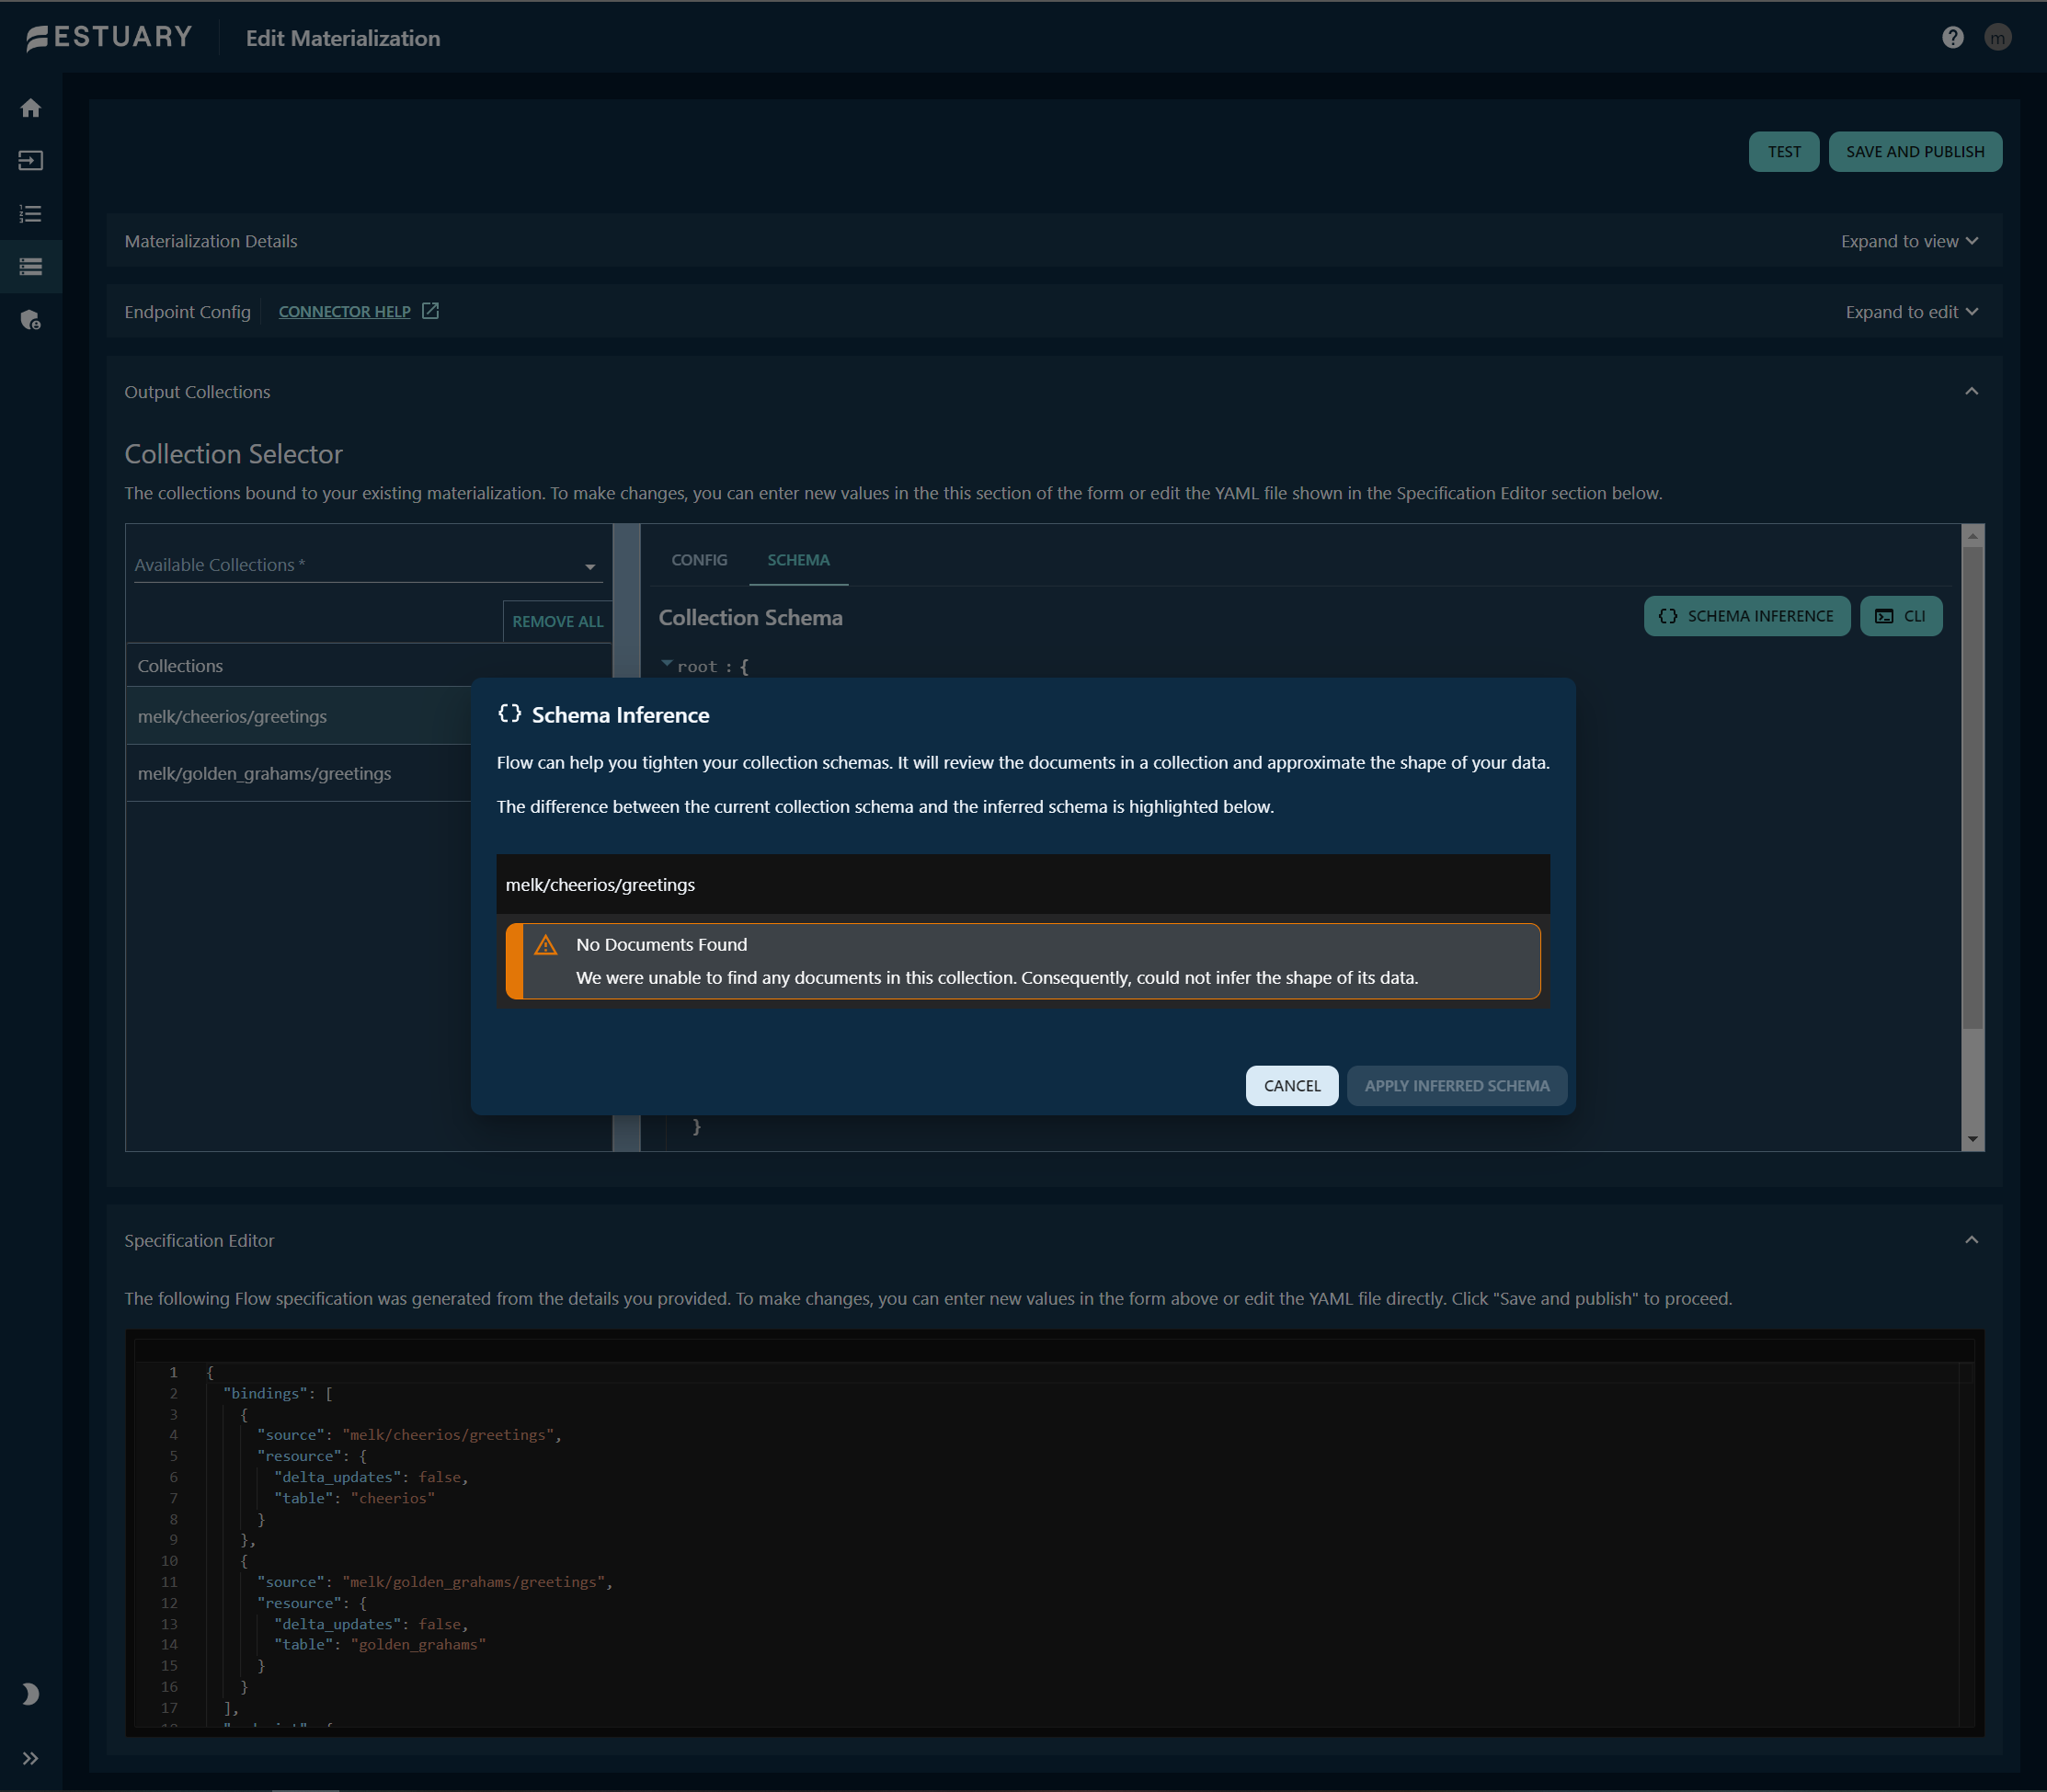Open the help question-mark icon
2047x1792 pixels.
click(1953, 38)
